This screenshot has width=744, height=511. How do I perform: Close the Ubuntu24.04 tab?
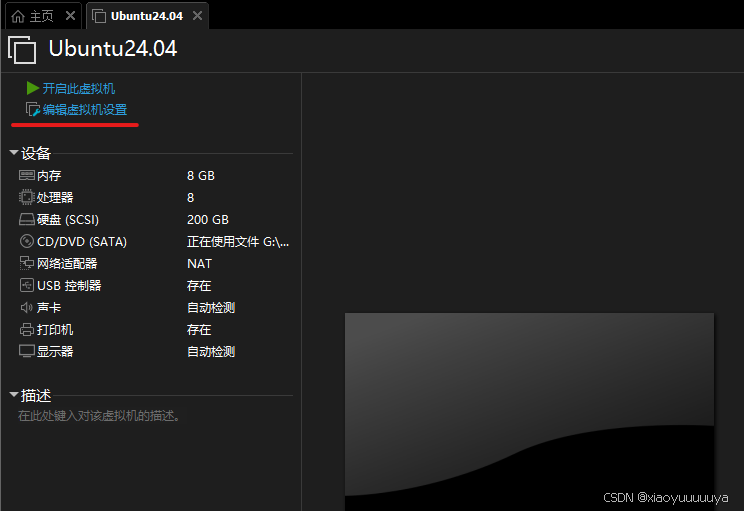click(x=197, y=16)
